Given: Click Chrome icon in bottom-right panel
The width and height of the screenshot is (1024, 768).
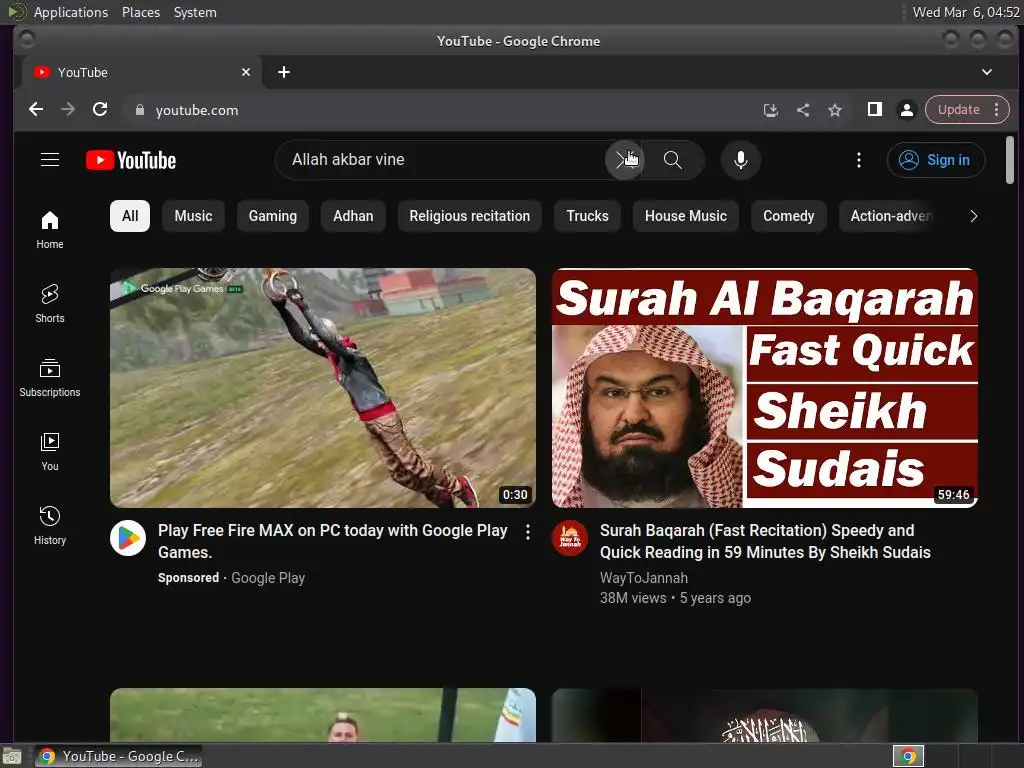Looking at the screenshot, I should pyautogui.click(x=908, y=757).
